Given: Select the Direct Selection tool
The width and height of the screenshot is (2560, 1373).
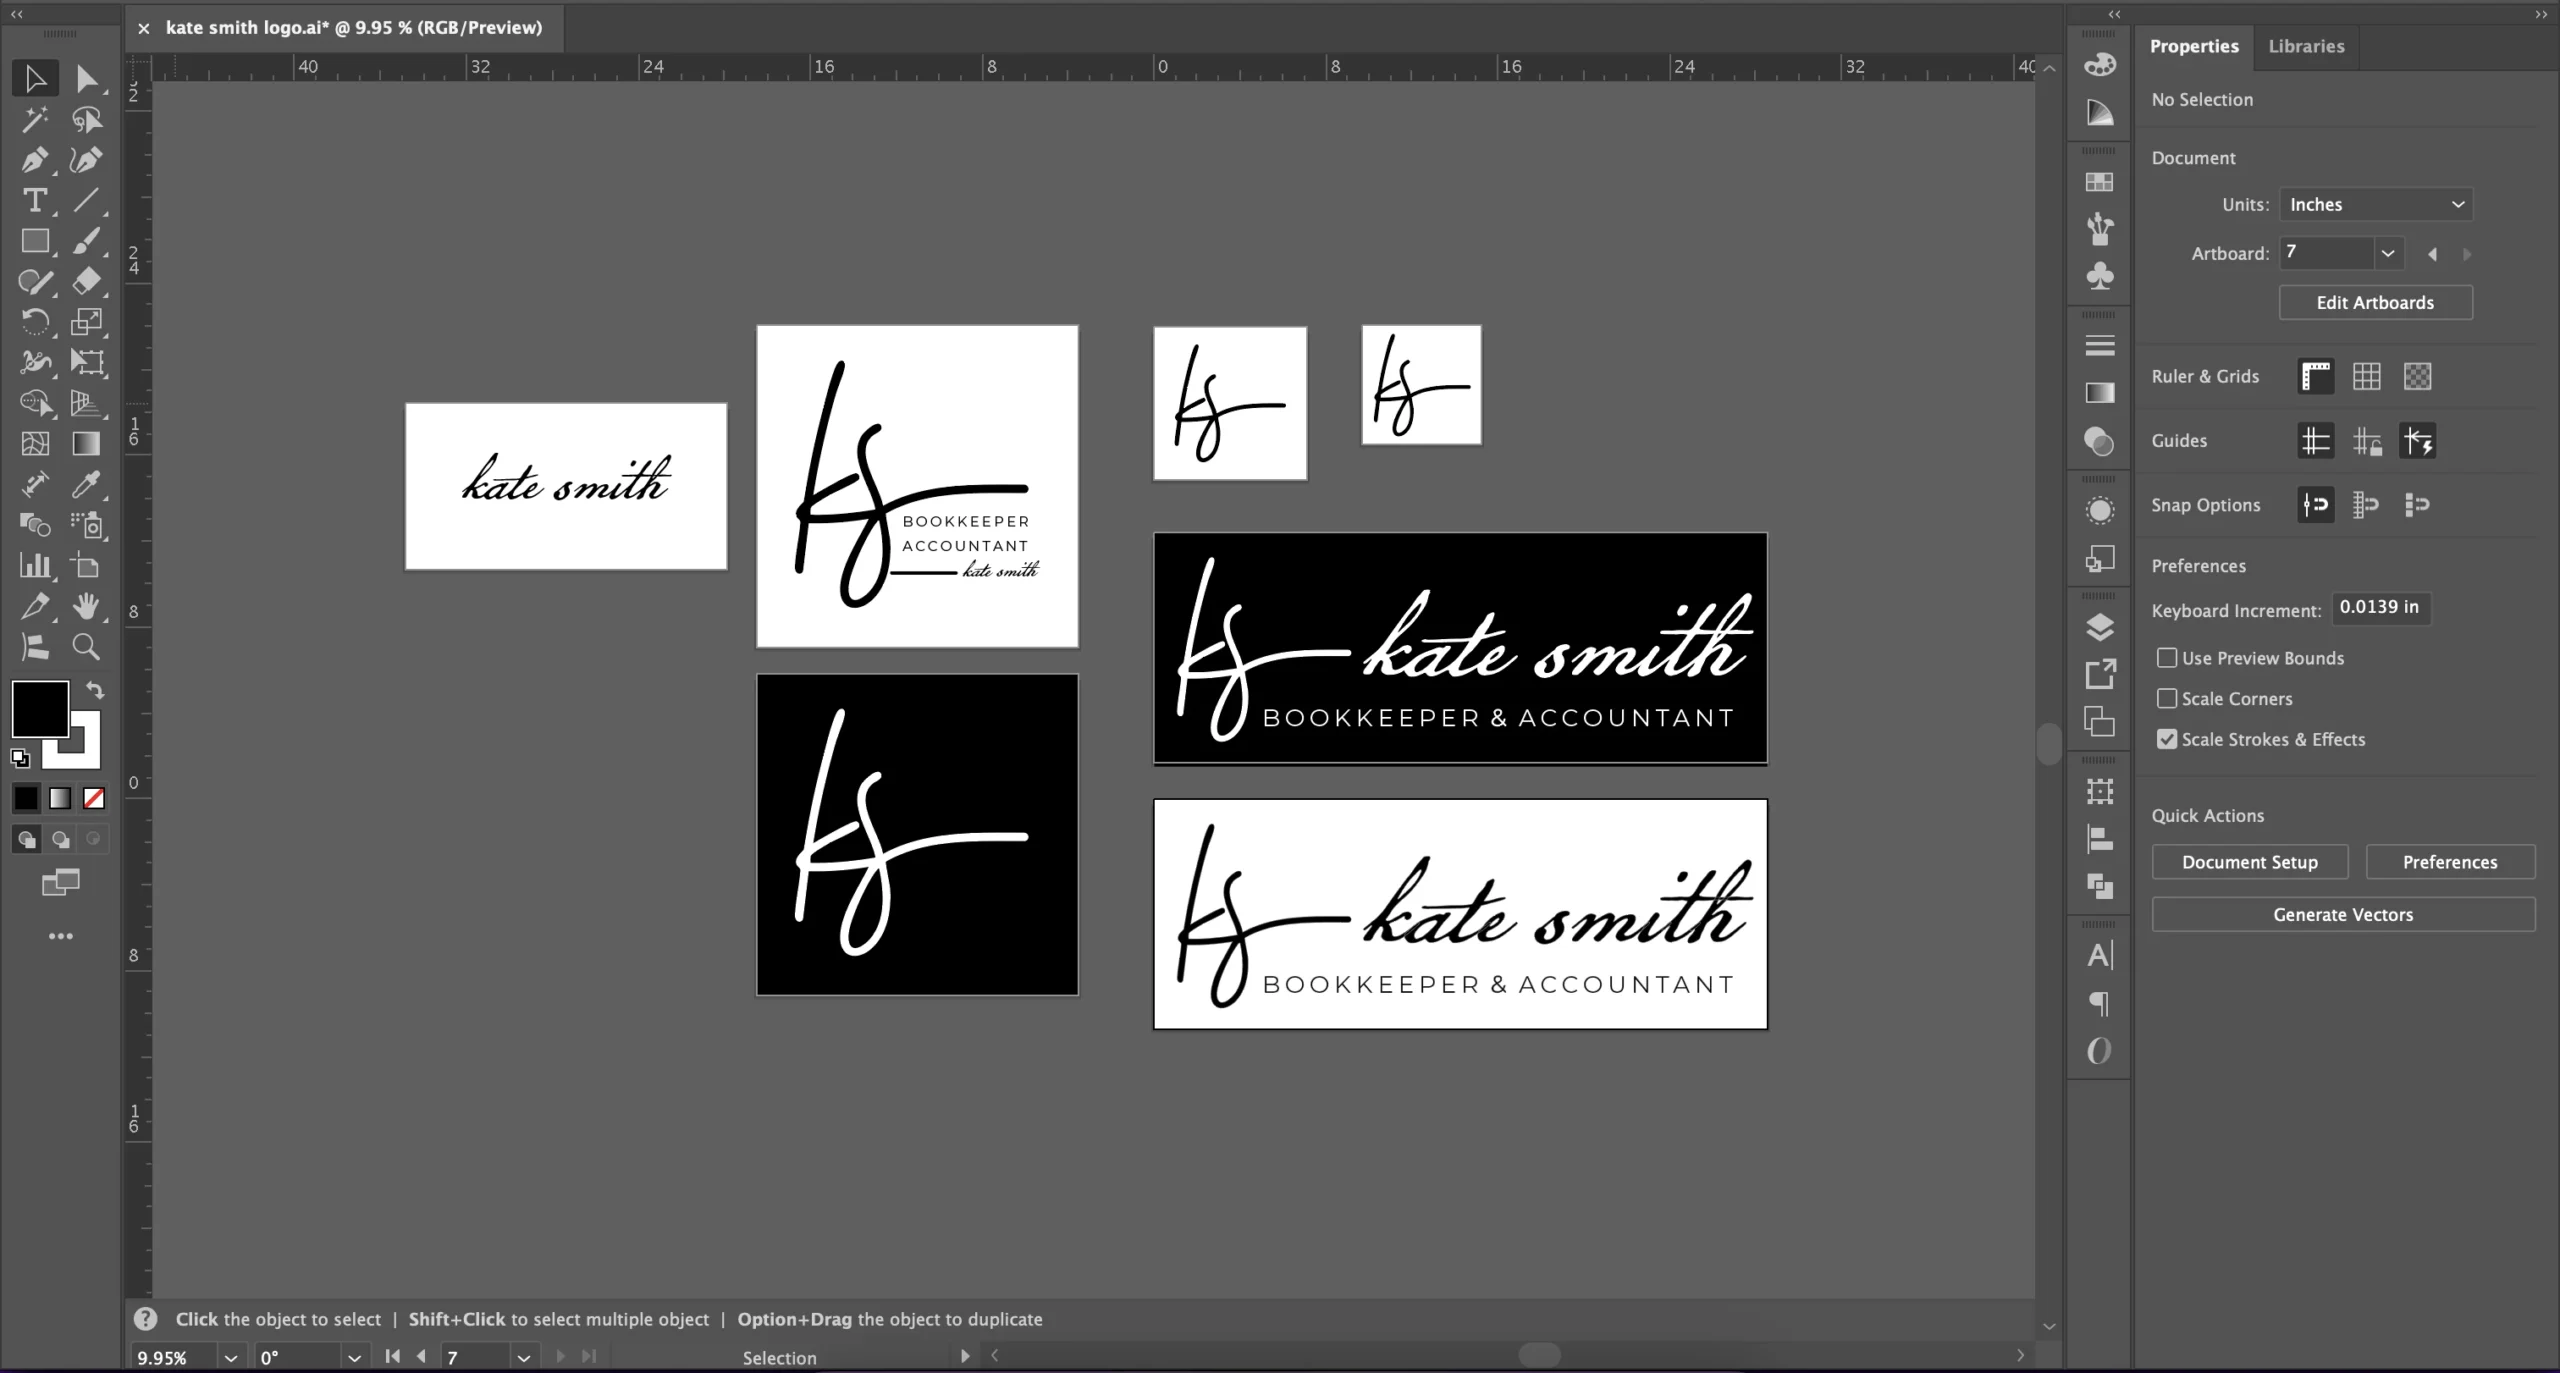Looking at the screenshot, I should click(86, 79).
